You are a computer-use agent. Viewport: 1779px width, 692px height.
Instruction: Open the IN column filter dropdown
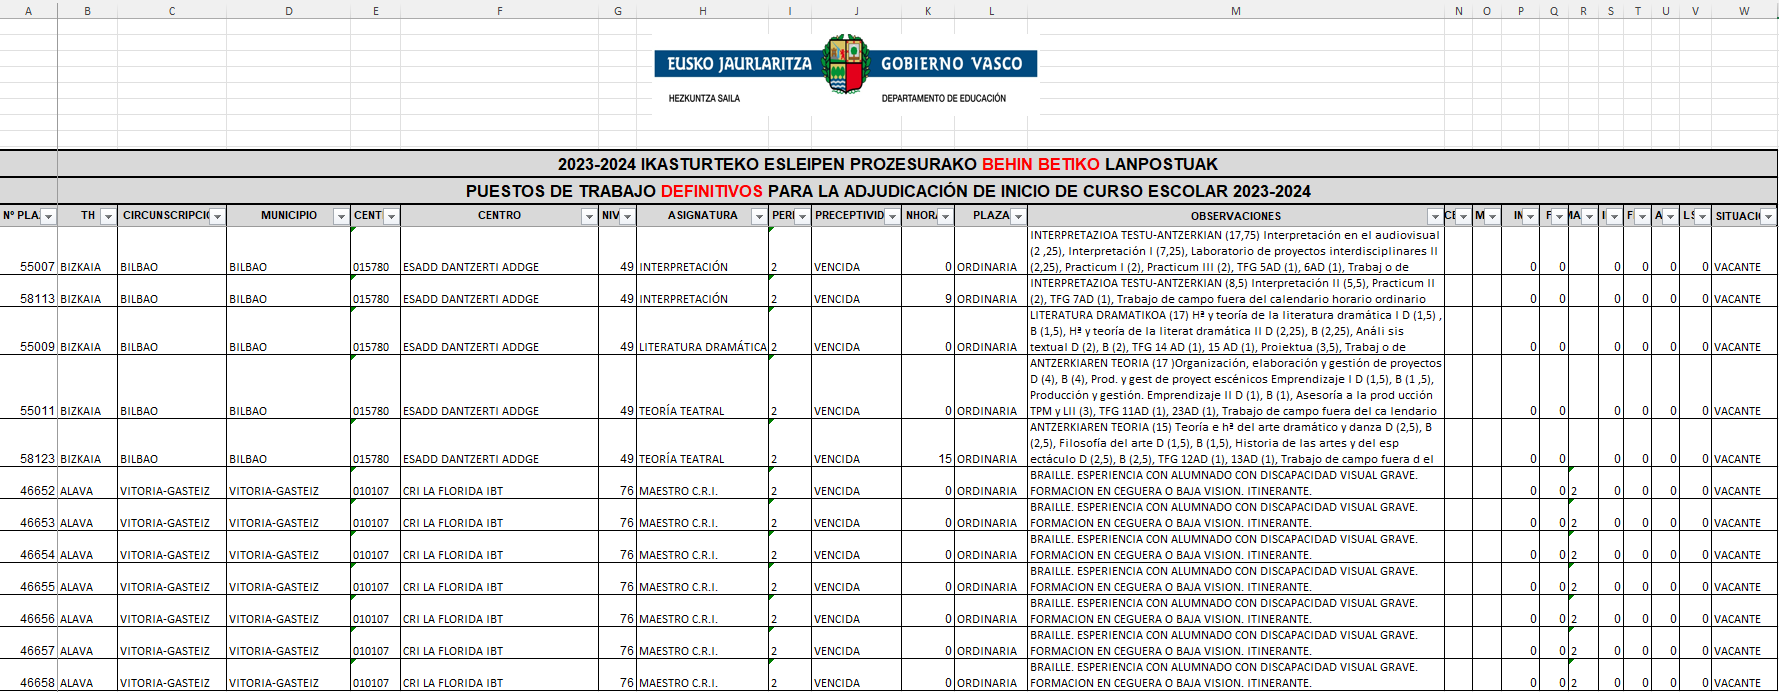tap(1529, 216)
